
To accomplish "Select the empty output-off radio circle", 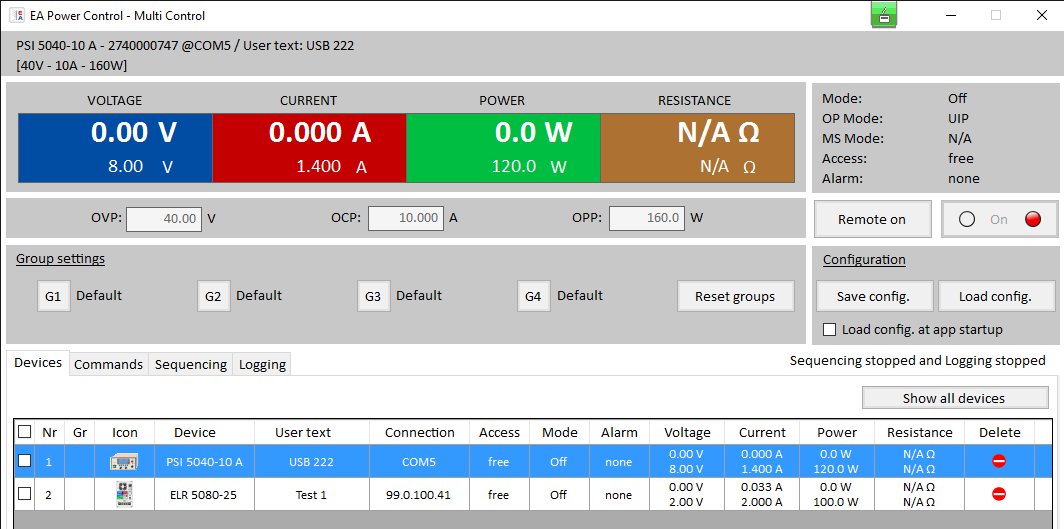I will 967,219.
